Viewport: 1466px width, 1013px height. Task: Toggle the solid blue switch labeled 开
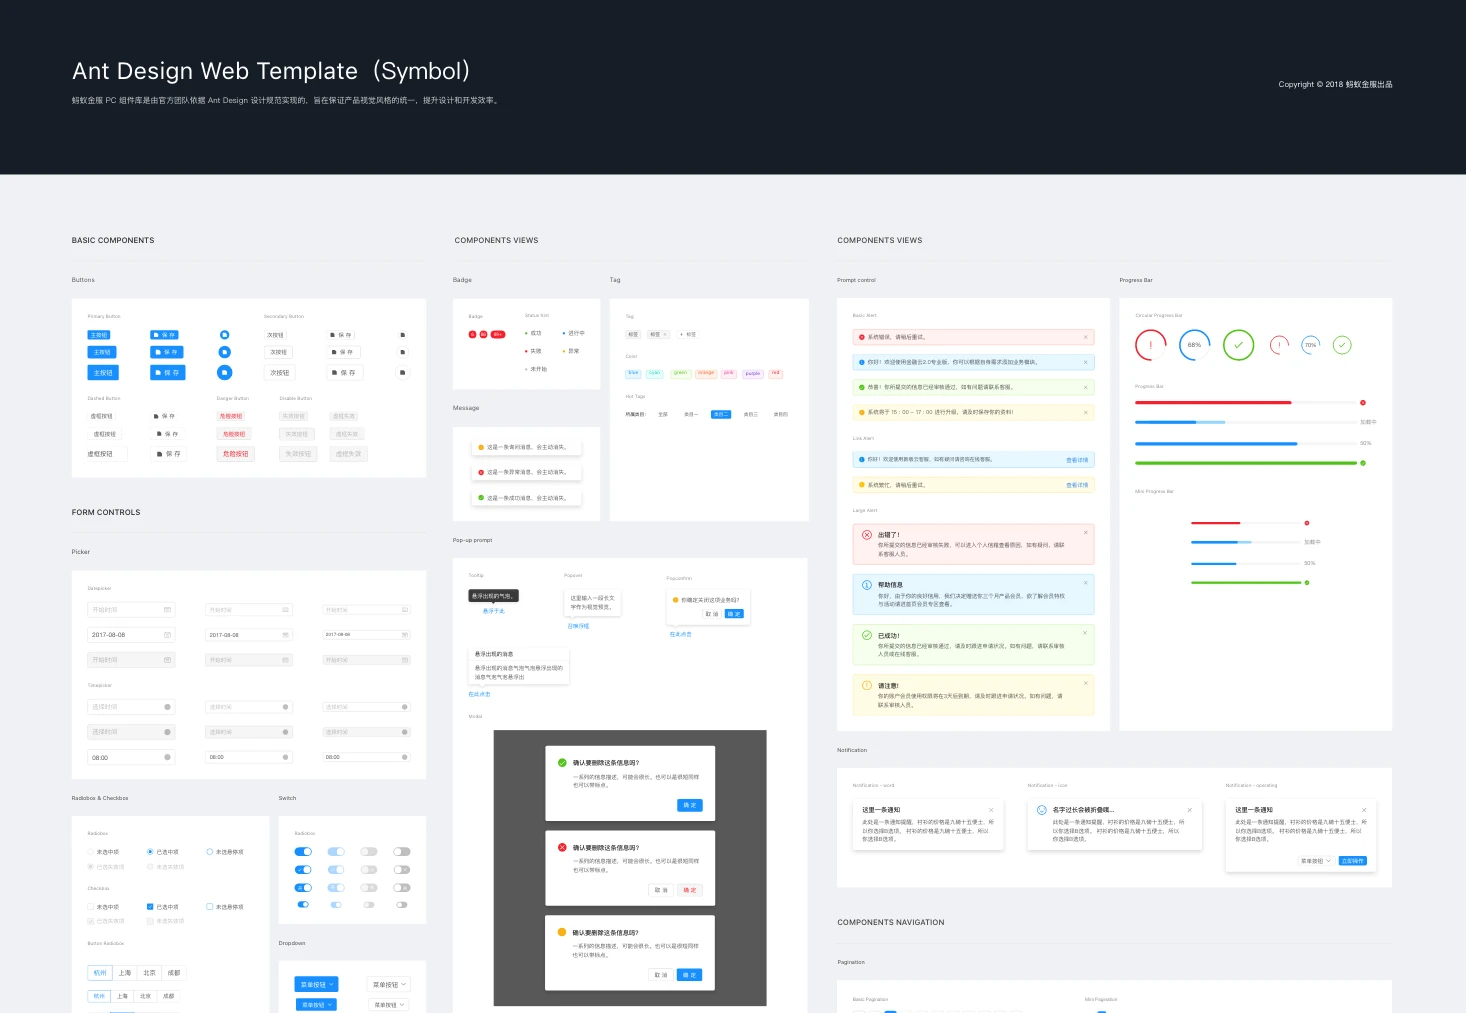[303, 888]
